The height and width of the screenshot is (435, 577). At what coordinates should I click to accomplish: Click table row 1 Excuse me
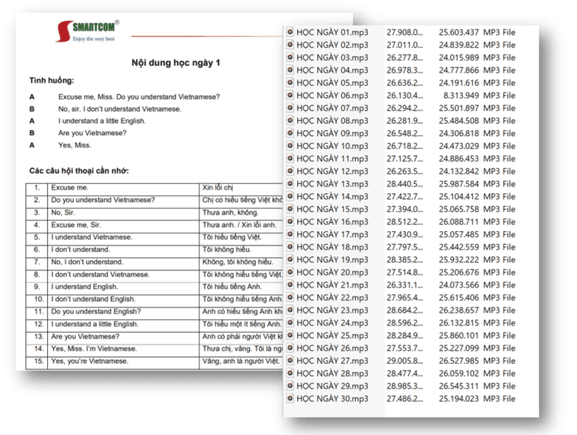point(155,188)
